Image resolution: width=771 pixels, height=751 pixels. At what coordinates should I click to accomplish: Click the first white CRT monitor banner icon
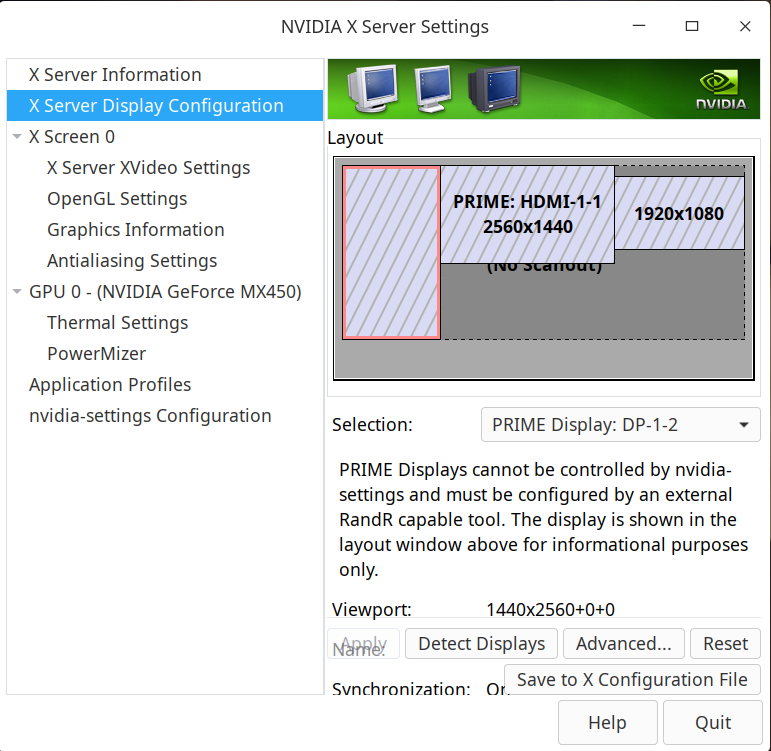(x=373, y=88)
